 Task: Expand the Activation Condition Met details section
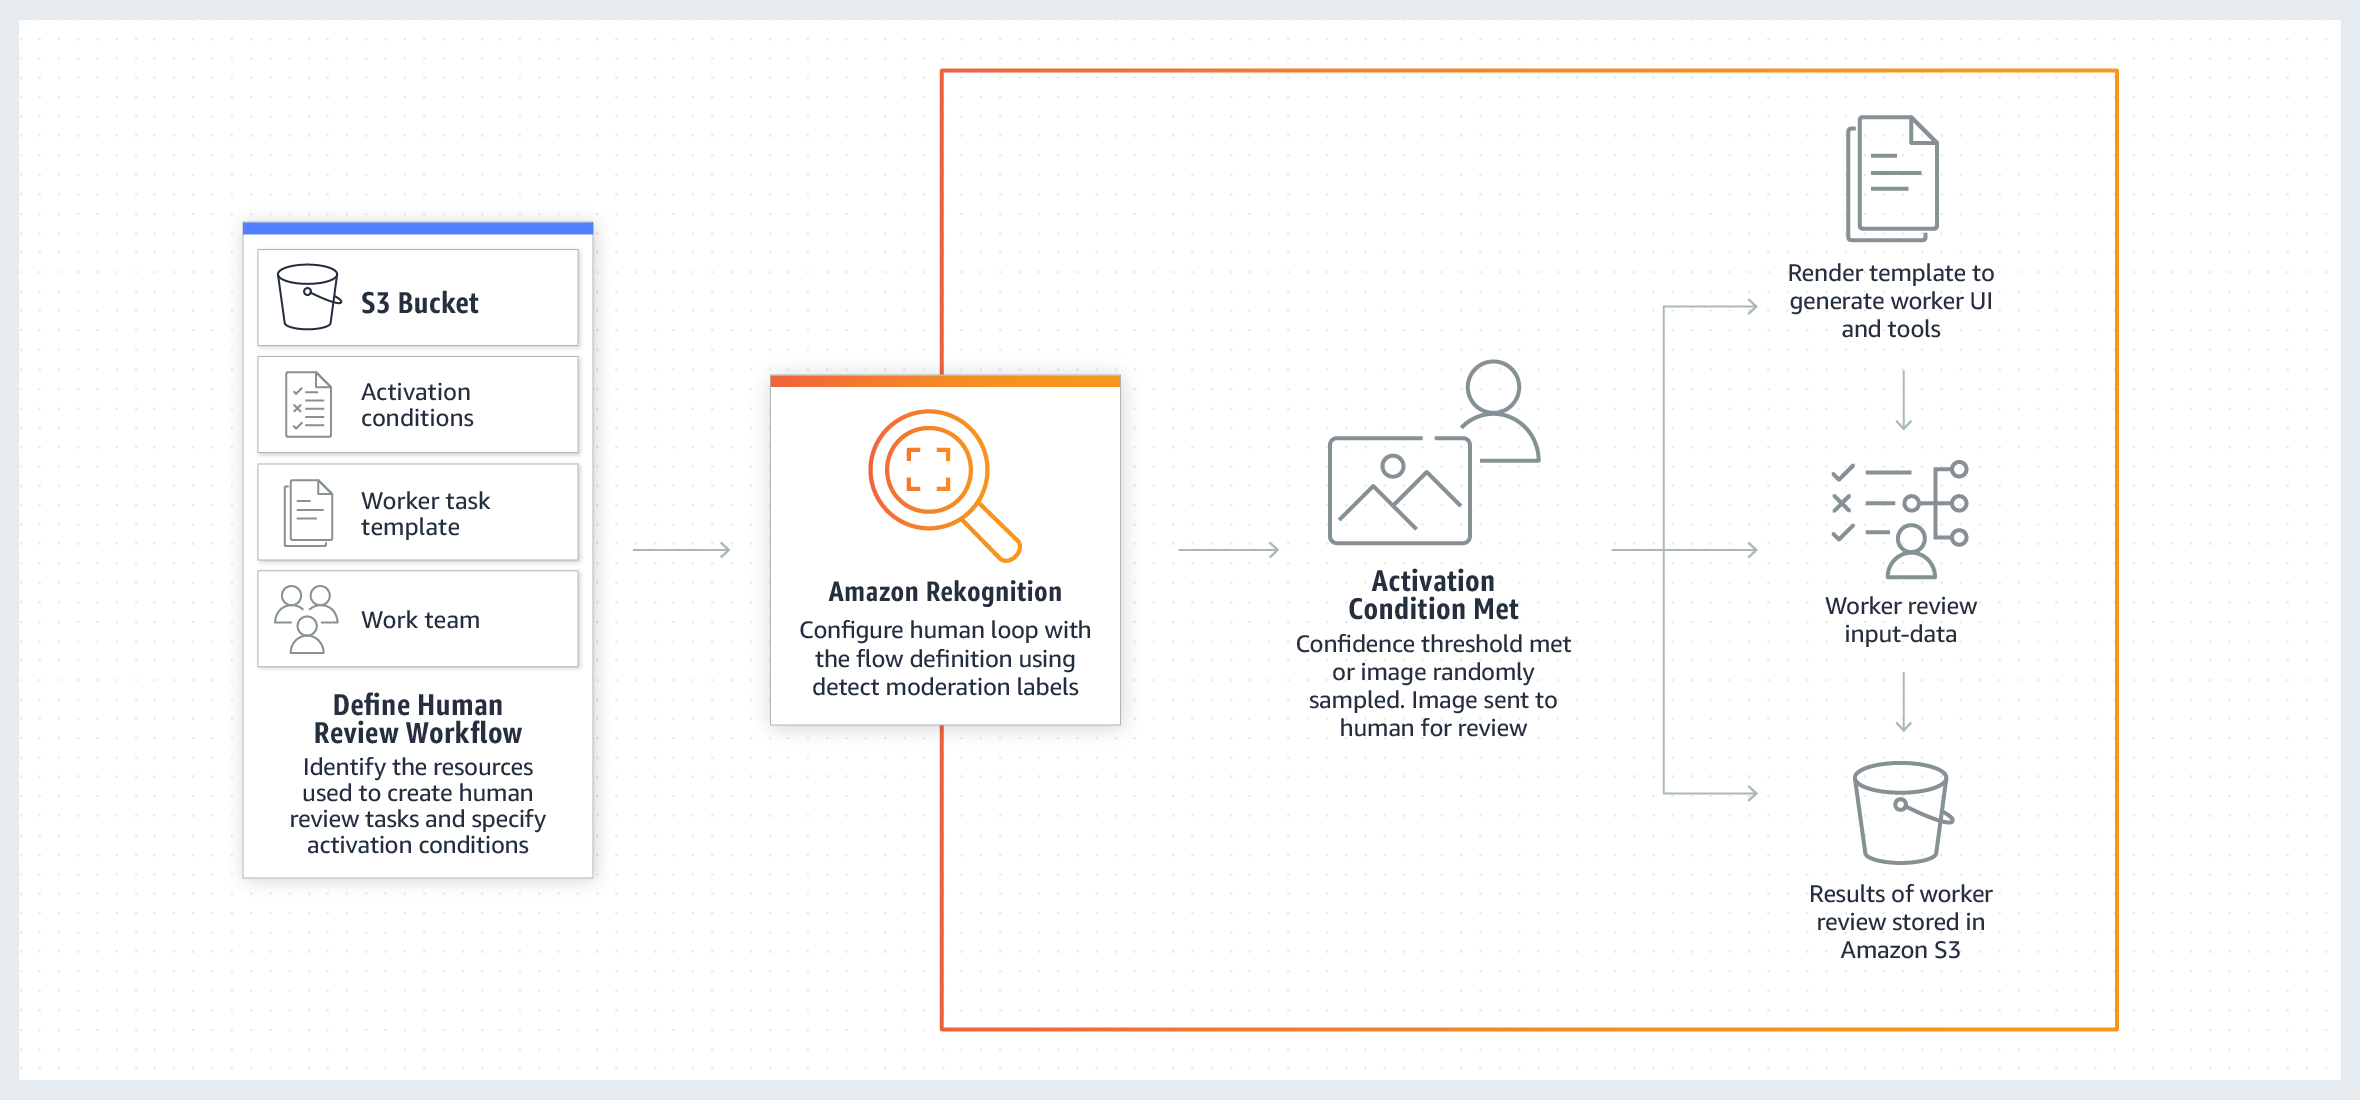1430,602
